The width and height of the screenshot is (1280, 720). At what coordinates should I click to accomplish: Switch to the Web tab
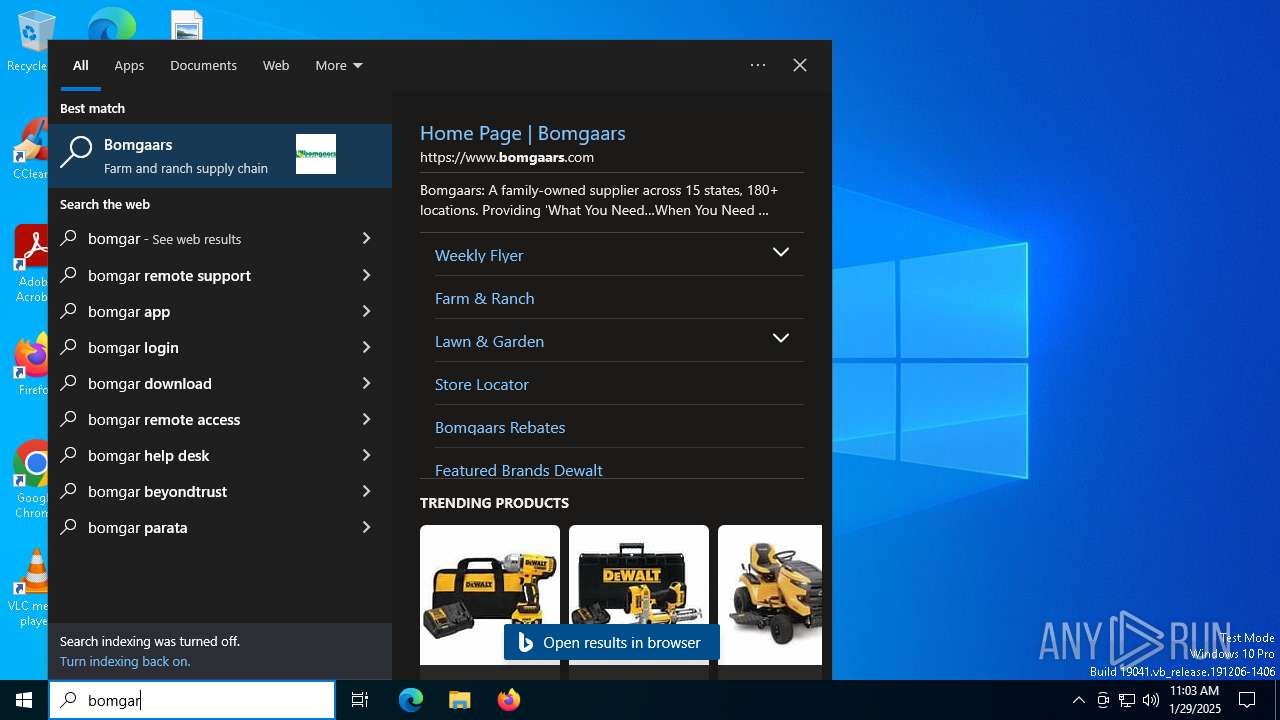pyautogui.click(x=276, y=65)
